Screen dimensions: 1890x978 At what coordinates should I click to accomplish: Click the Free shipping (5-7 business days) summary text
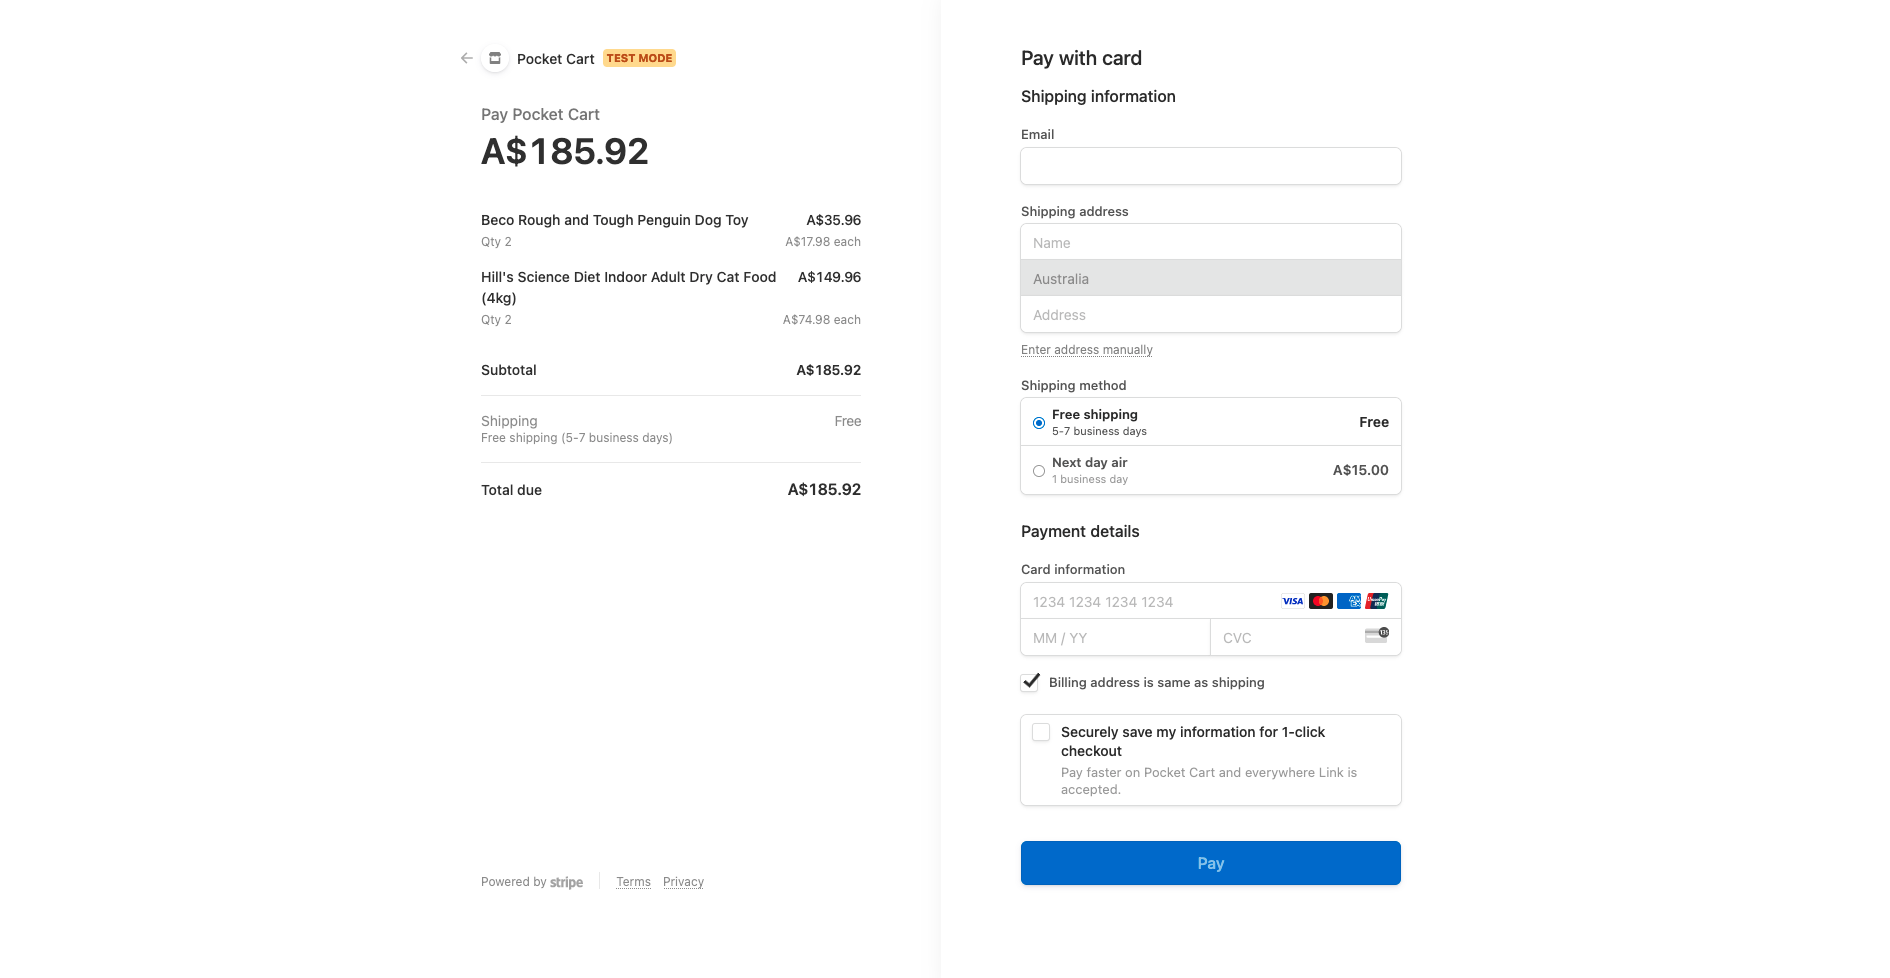[x=576, y=438]
